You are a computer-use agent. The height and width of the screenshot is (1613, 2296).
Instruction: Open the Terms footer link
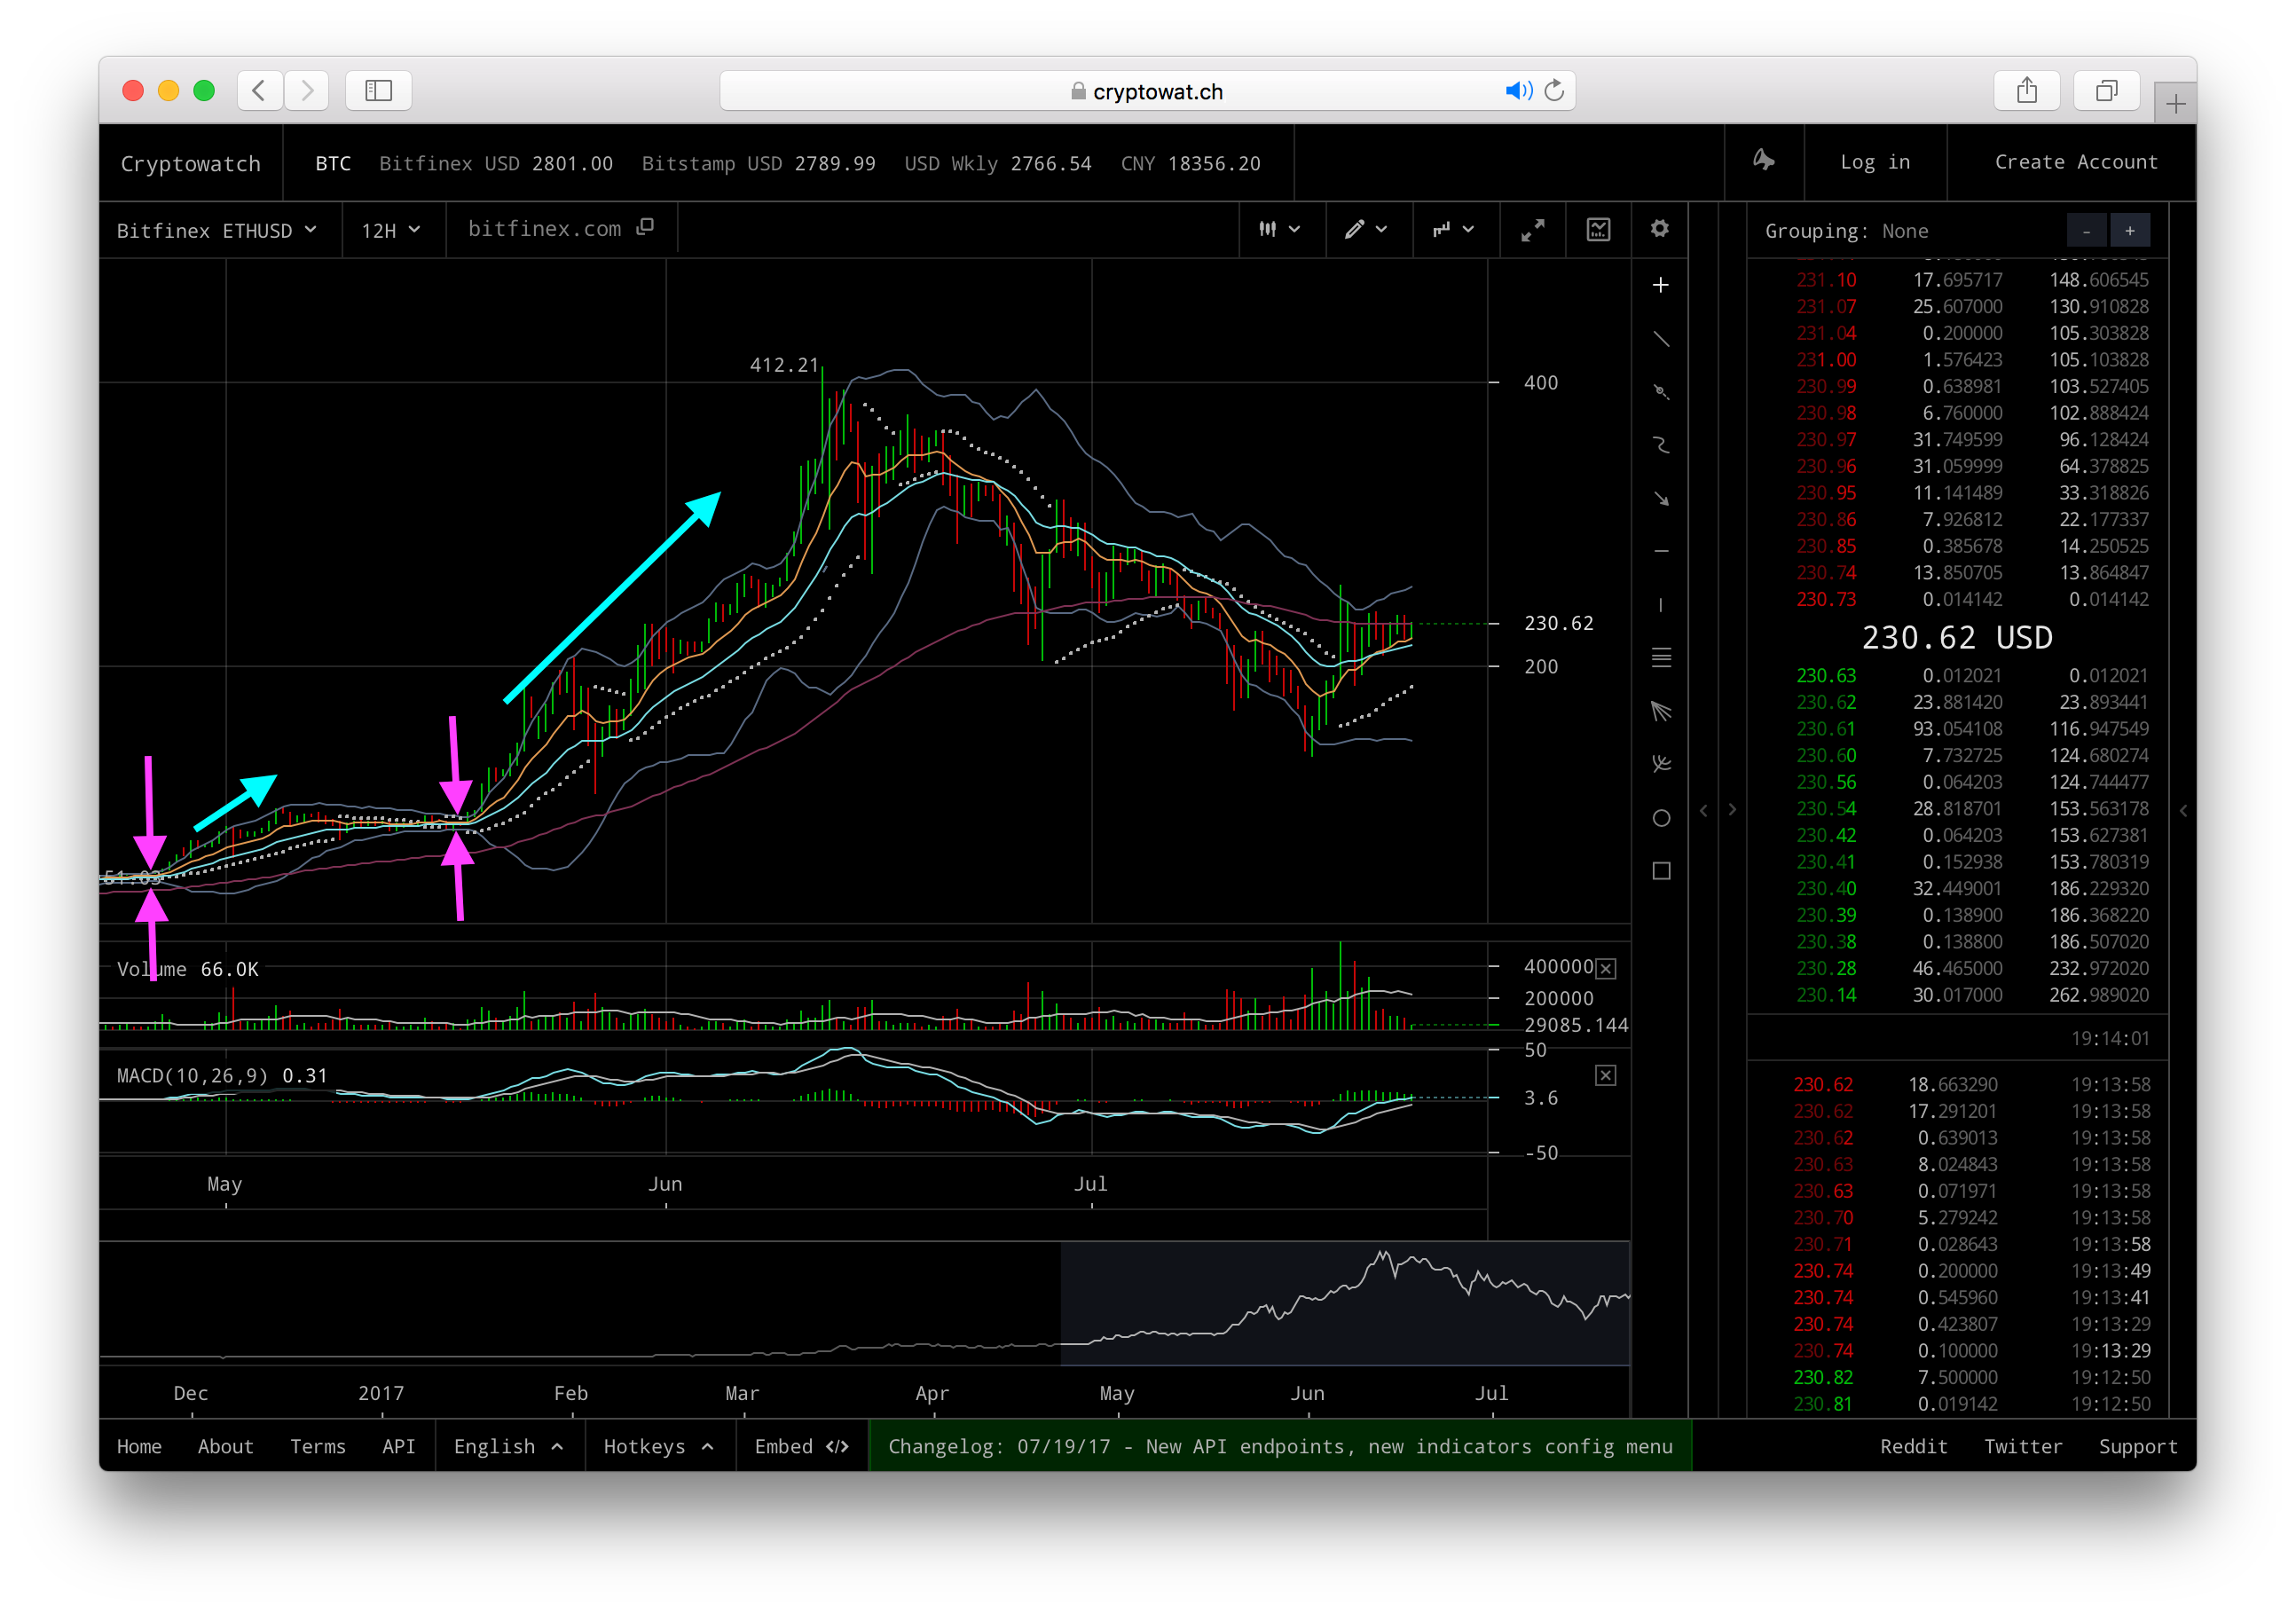[x=318, y=1447]
